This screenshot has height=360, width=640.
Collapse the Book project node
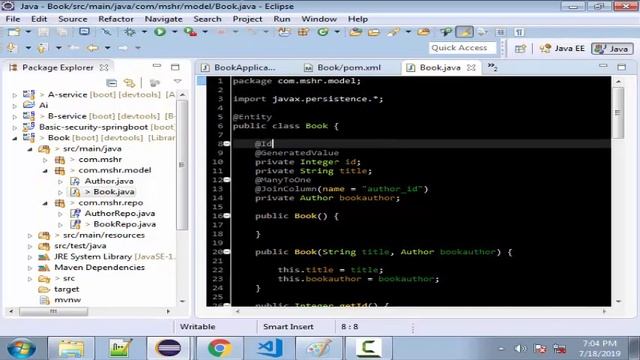(x=15, y=138)
